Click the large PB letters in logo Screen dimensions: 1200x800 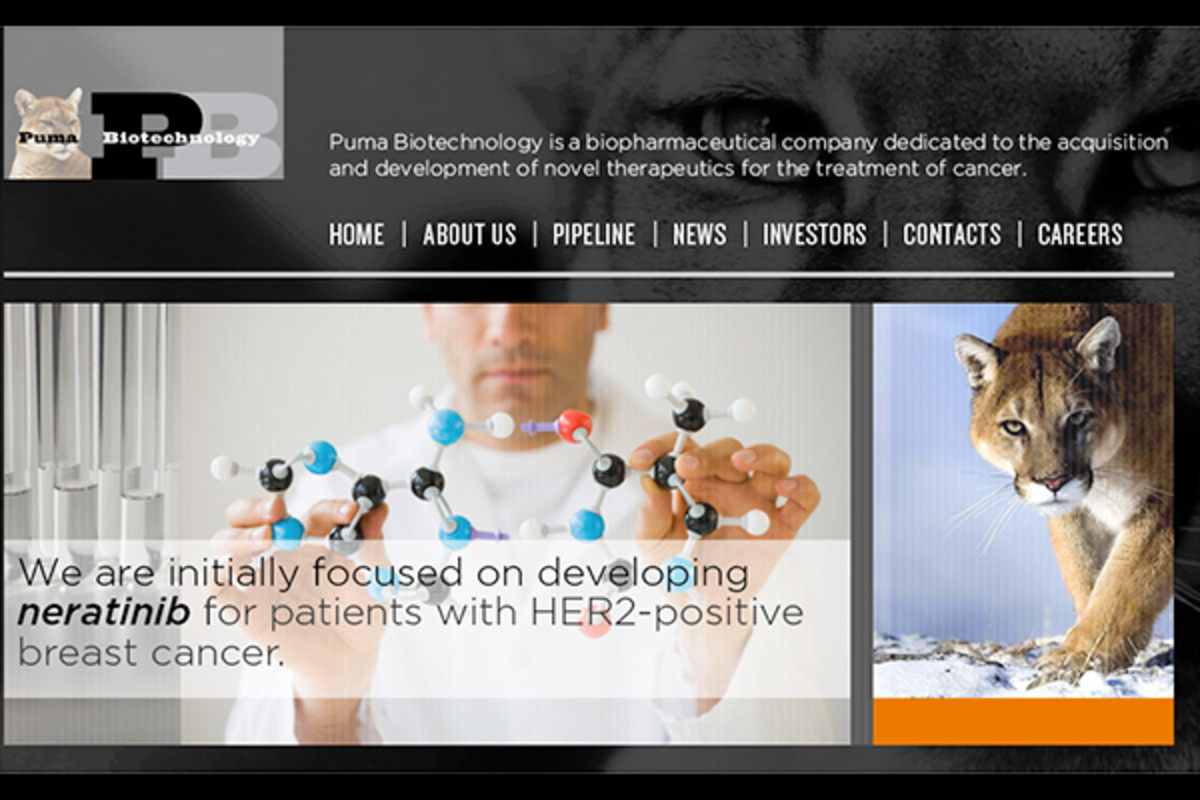click(184, 135)
